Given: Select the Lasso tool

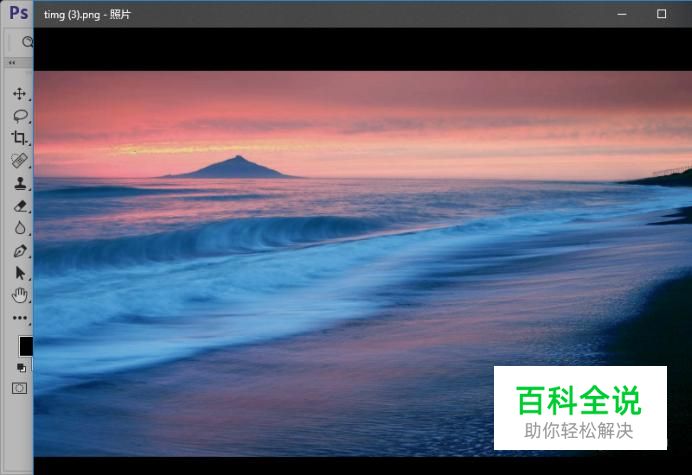Looking at the screenshot, I should pos(19,116).
